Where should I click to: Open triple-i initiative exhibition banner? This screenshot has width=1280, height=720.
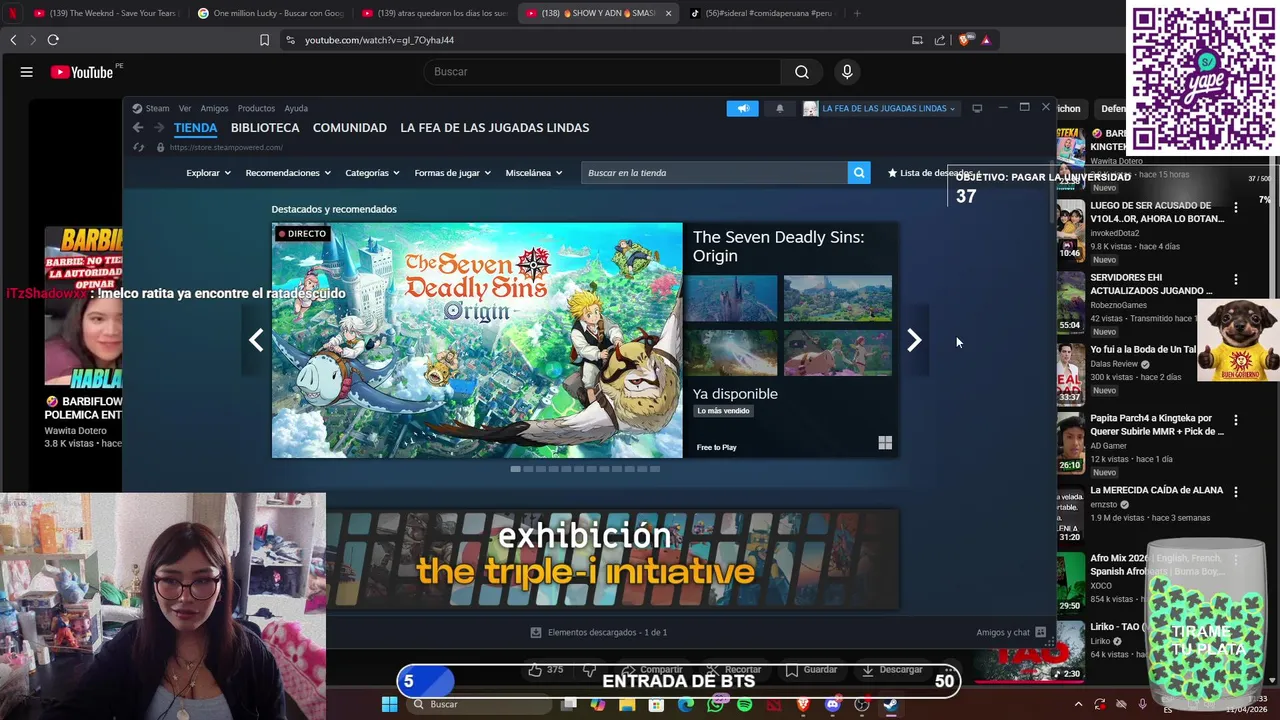tap(612, 559)
